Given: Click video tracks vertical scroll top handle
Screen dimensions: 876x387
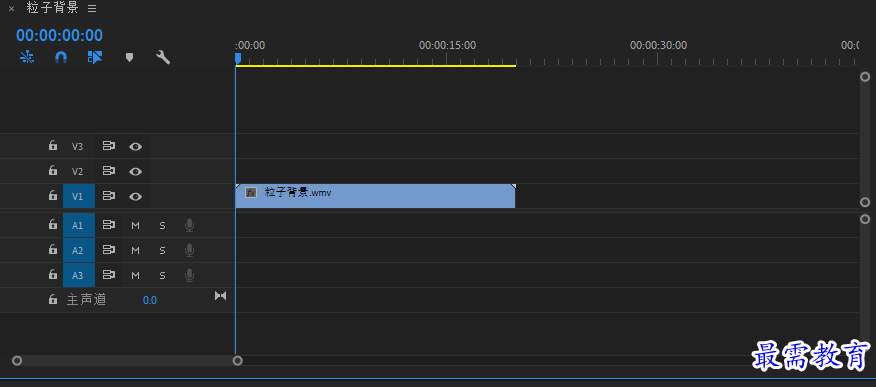Looking at the screenshot, I should click(x=865, y=77).
